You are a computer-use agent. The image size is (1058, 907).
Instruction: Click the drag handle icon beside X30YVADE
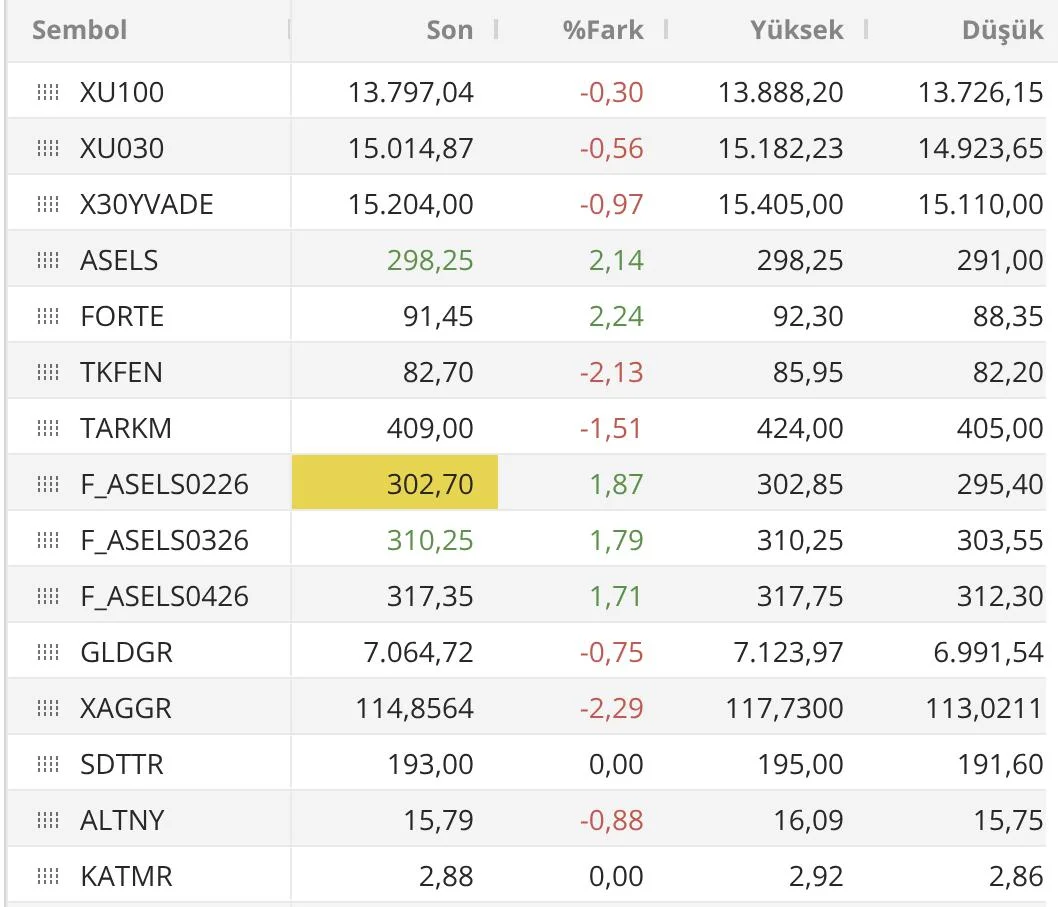[47, 205]
